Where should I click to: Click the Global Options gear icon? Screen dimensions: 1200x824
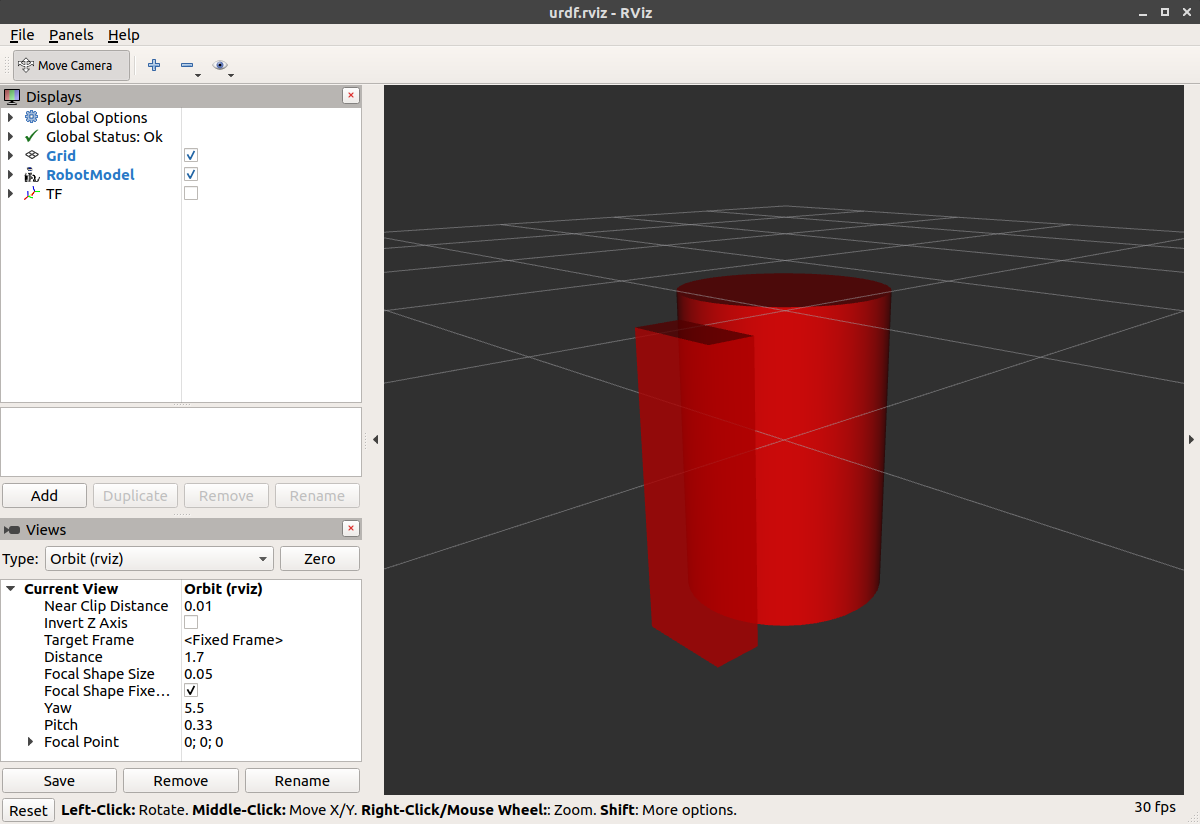(x=31, y=117)
